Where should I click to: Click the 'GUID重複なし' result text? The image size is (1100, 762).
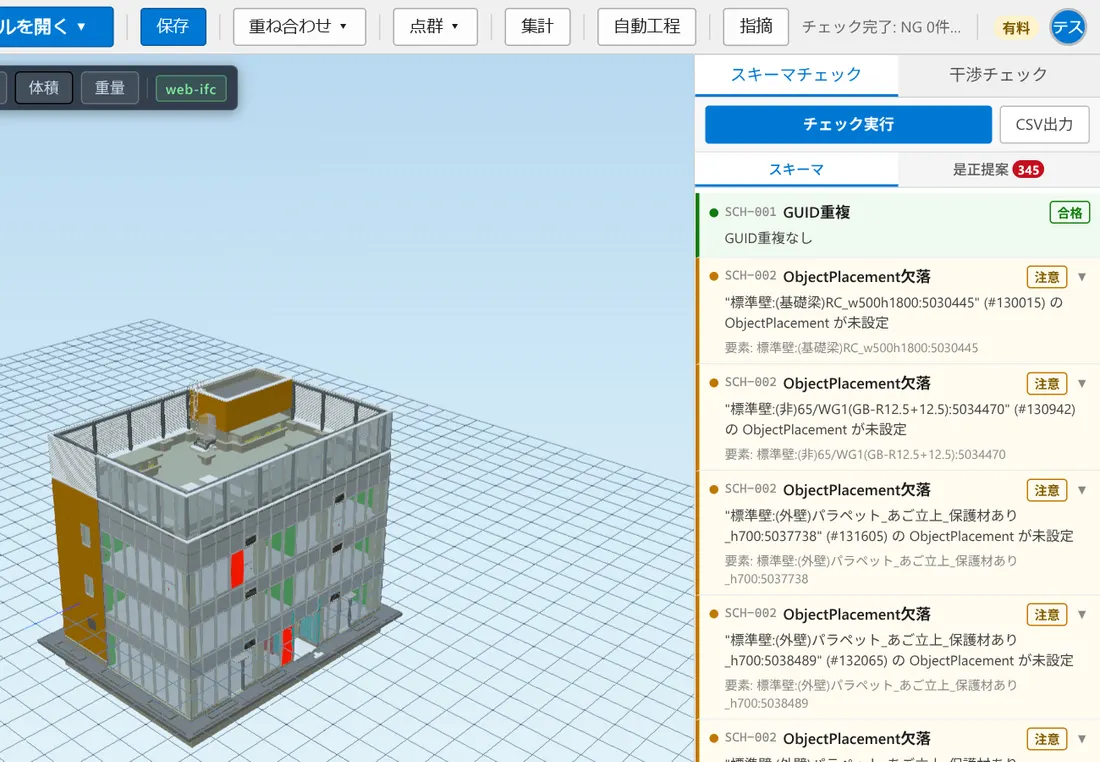(768, 239)
